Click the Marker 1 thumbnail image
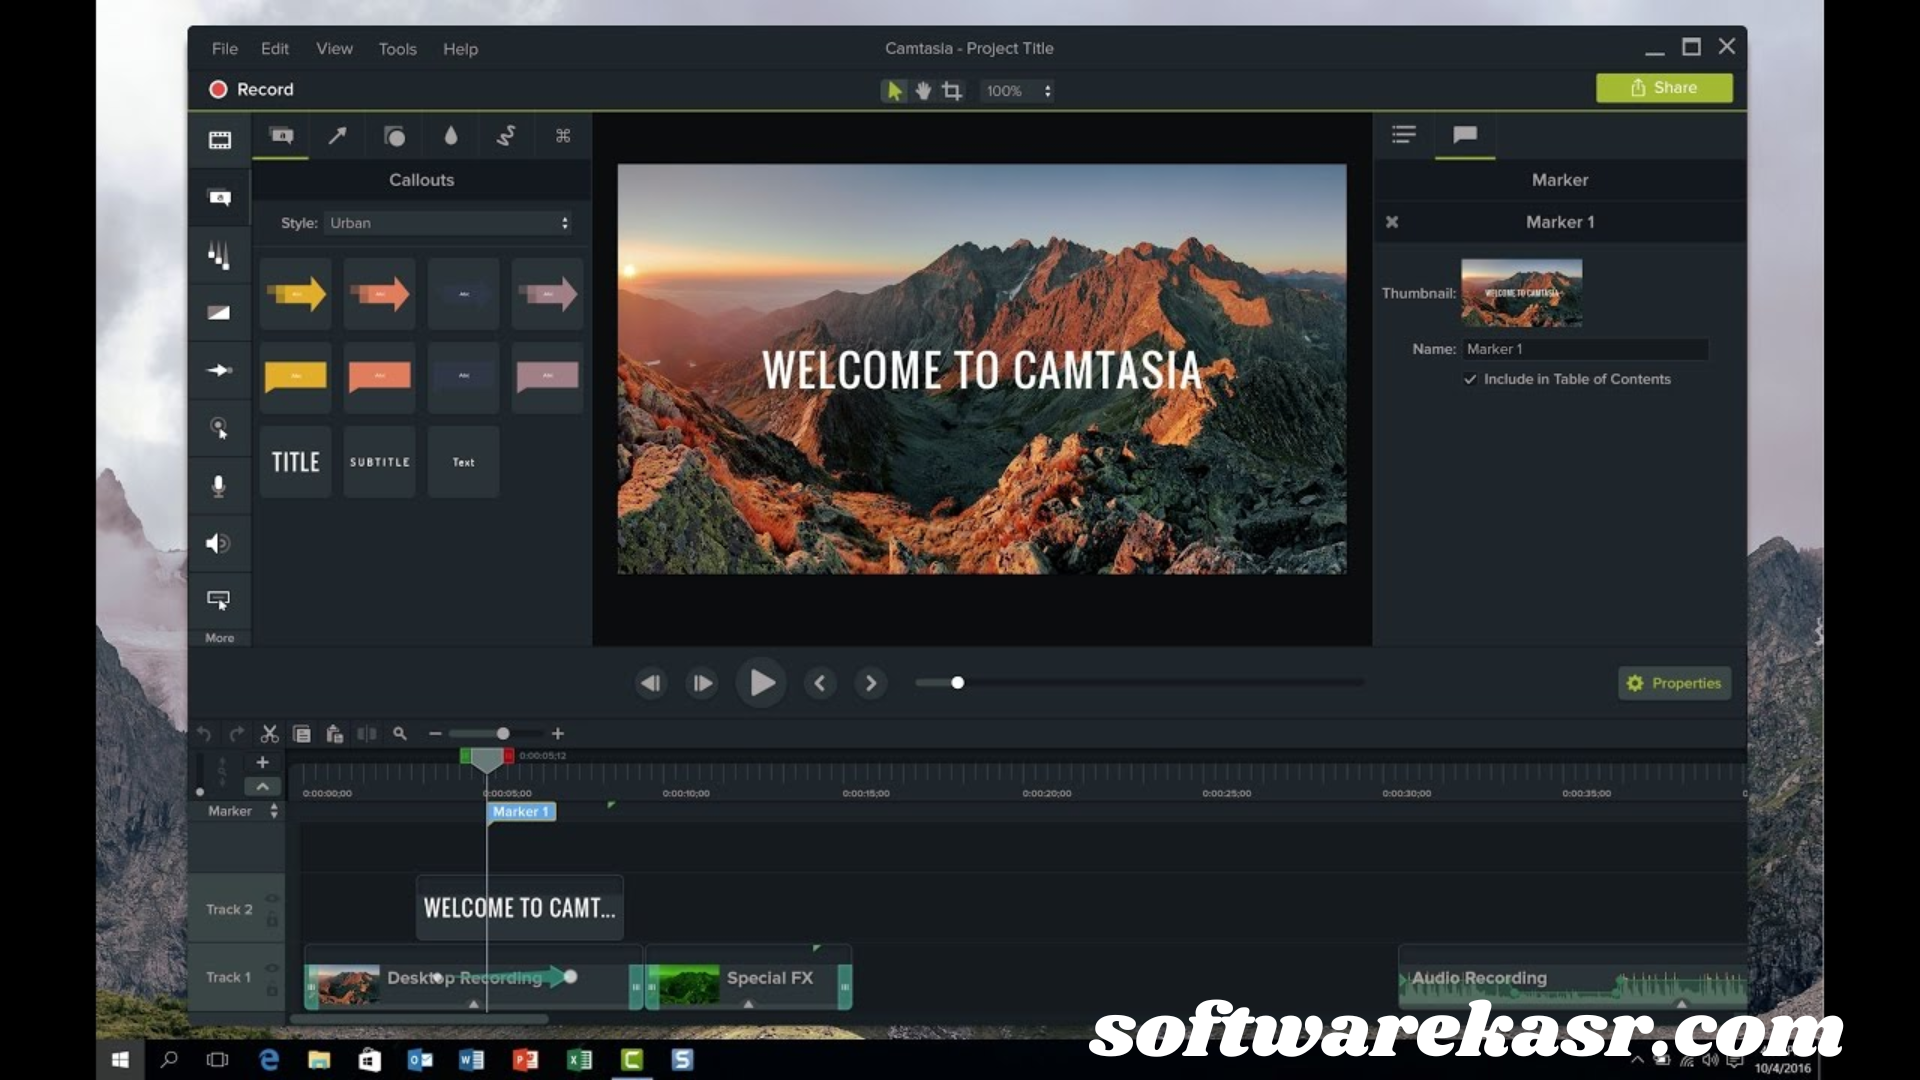 1521,293
